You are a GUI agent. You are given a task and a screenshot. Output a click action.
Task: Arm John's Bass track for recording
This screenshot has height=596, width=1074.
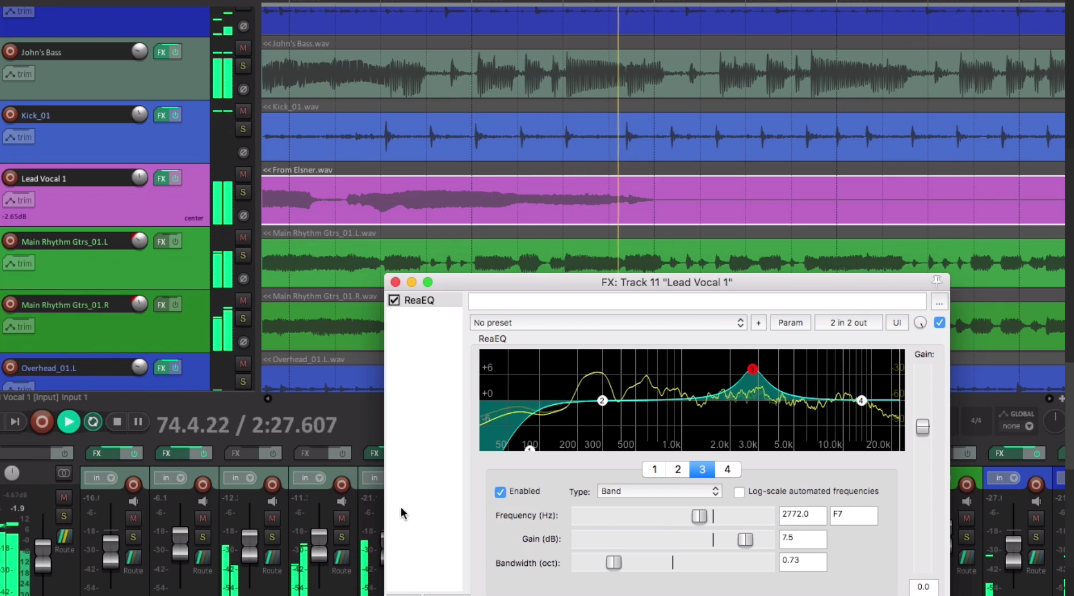point(10,52)
